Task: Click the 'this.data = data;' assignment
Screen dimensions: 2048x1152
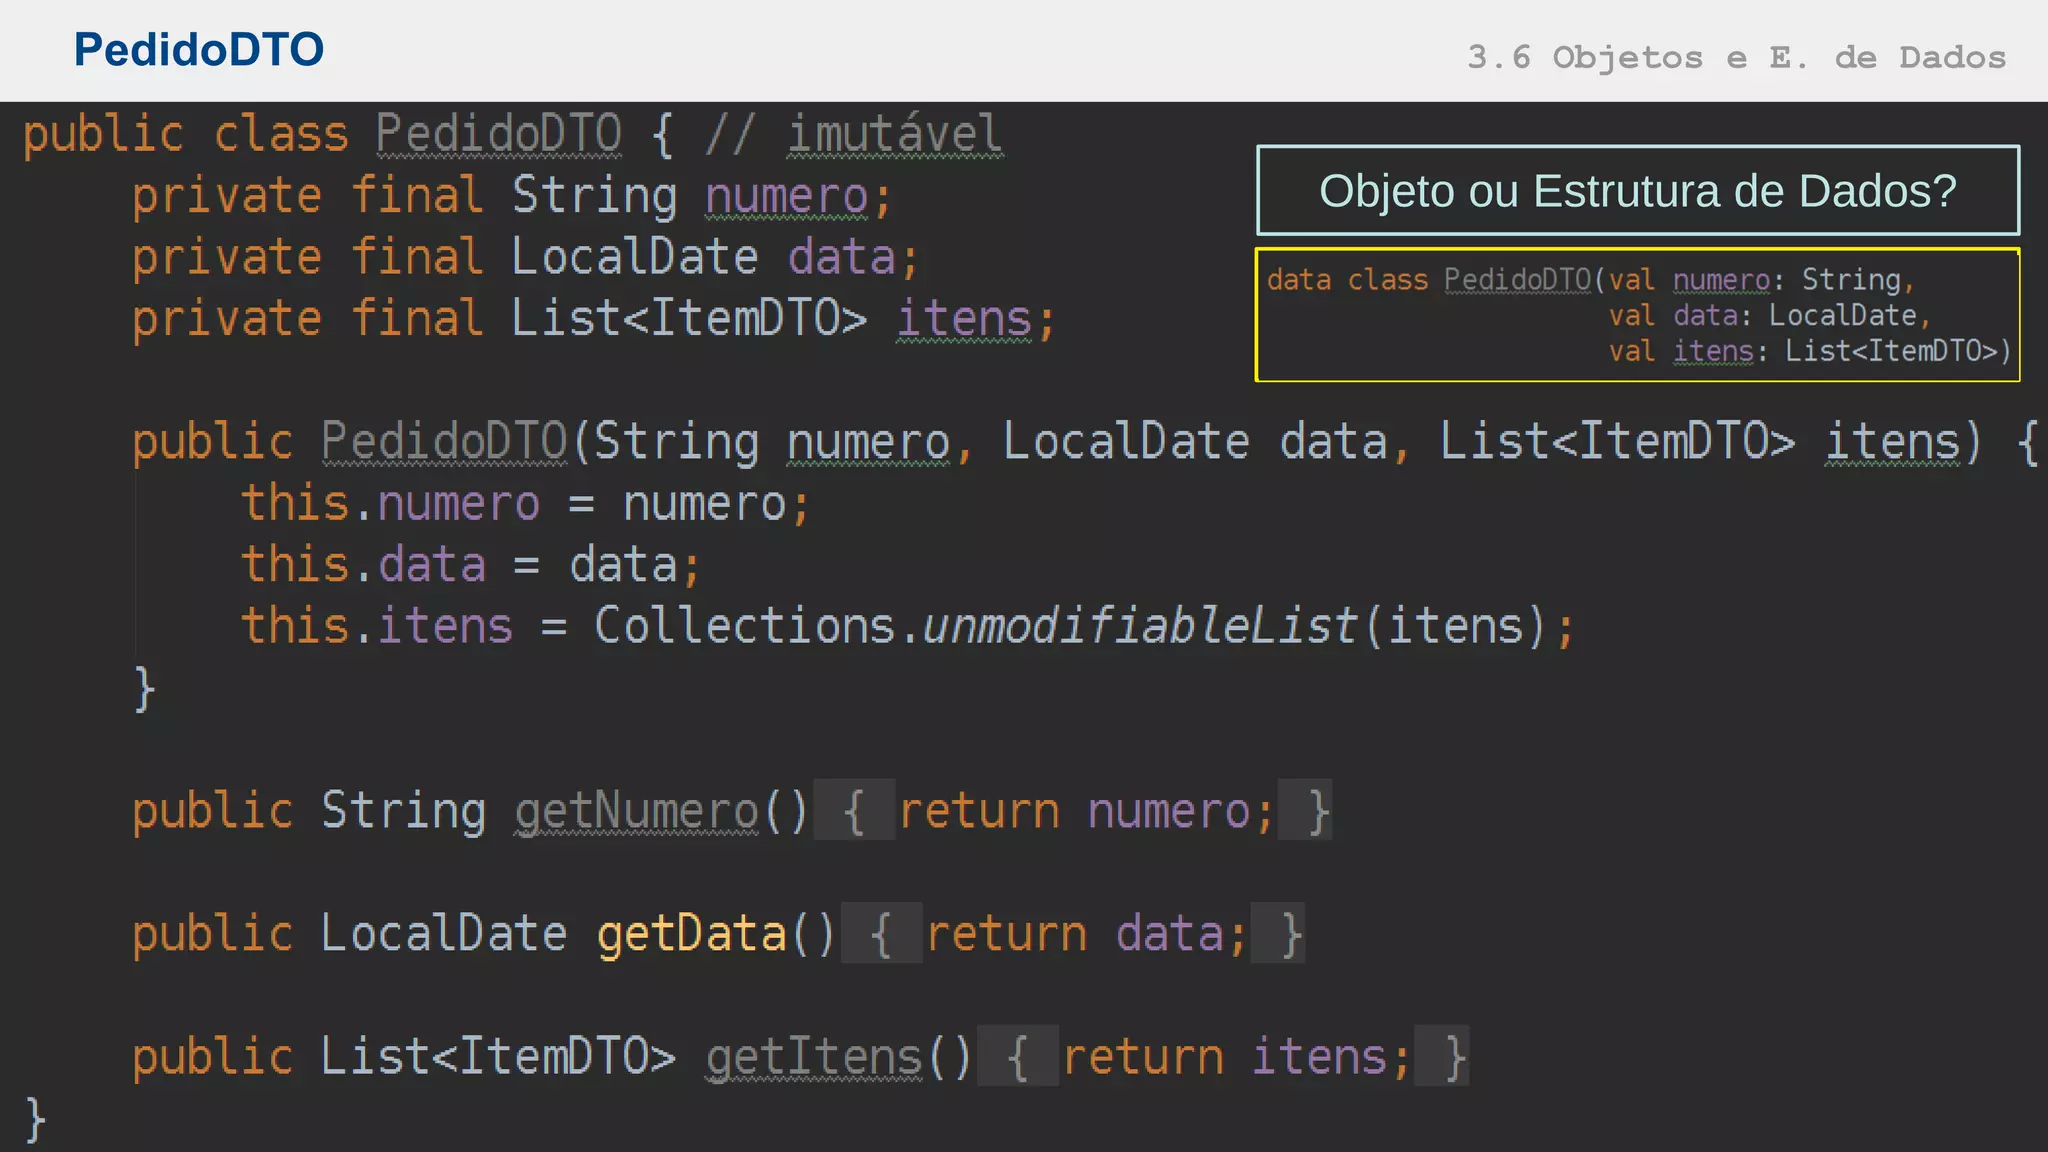Action: (470, 565)
